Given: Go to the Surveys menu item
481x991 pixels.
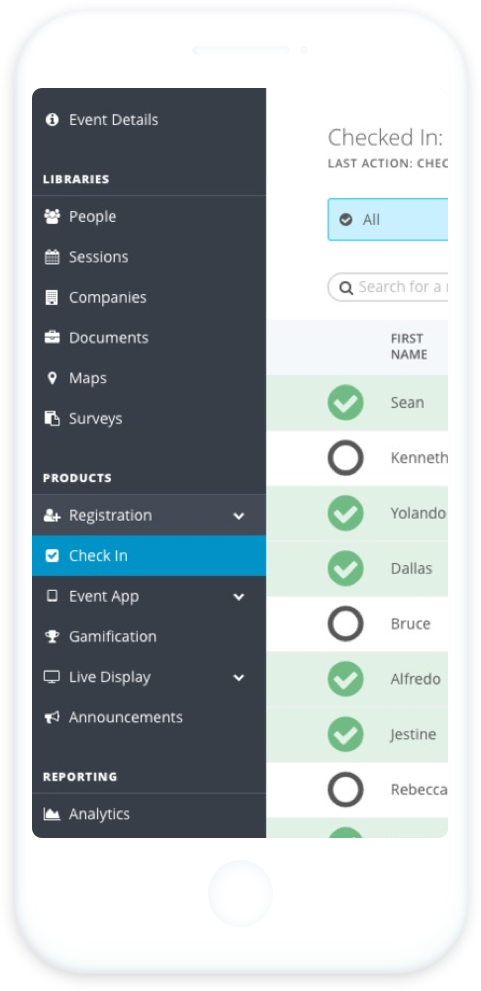Looking at the screenshot, I should click(149, 418).
